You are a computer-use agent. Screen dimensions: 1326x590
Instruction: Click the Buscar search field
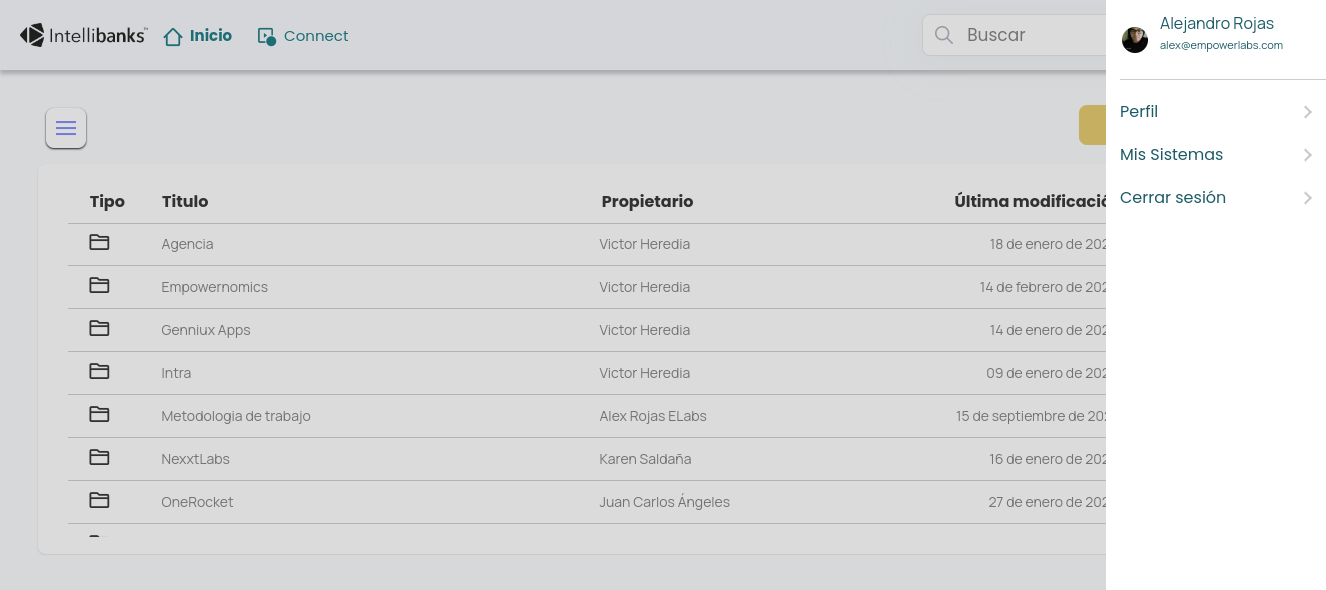(x=1014, y=35)
